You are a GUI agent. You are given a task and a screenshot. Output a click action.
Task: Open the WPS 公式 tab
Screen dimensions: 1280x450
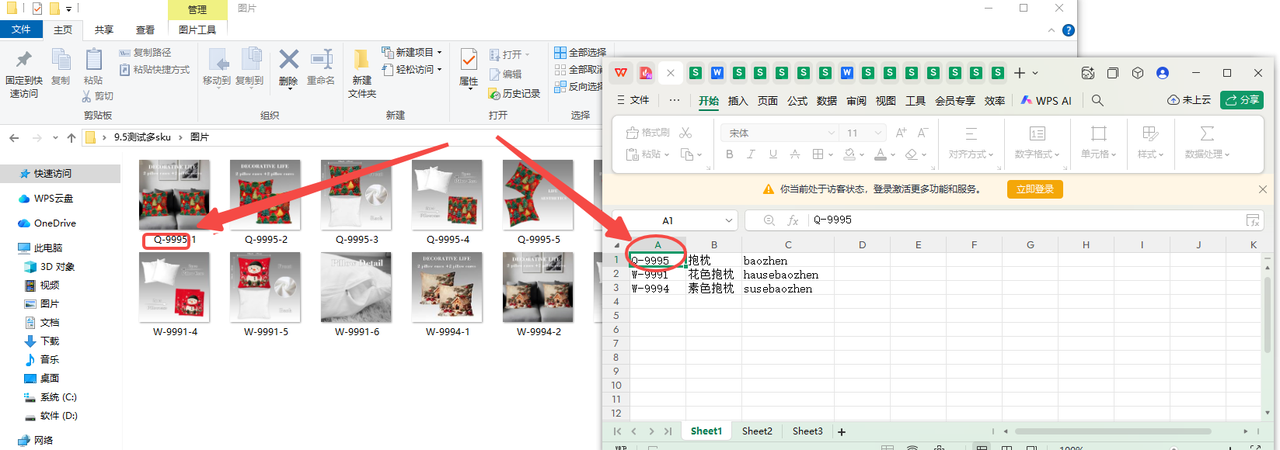tap(797, 100)
